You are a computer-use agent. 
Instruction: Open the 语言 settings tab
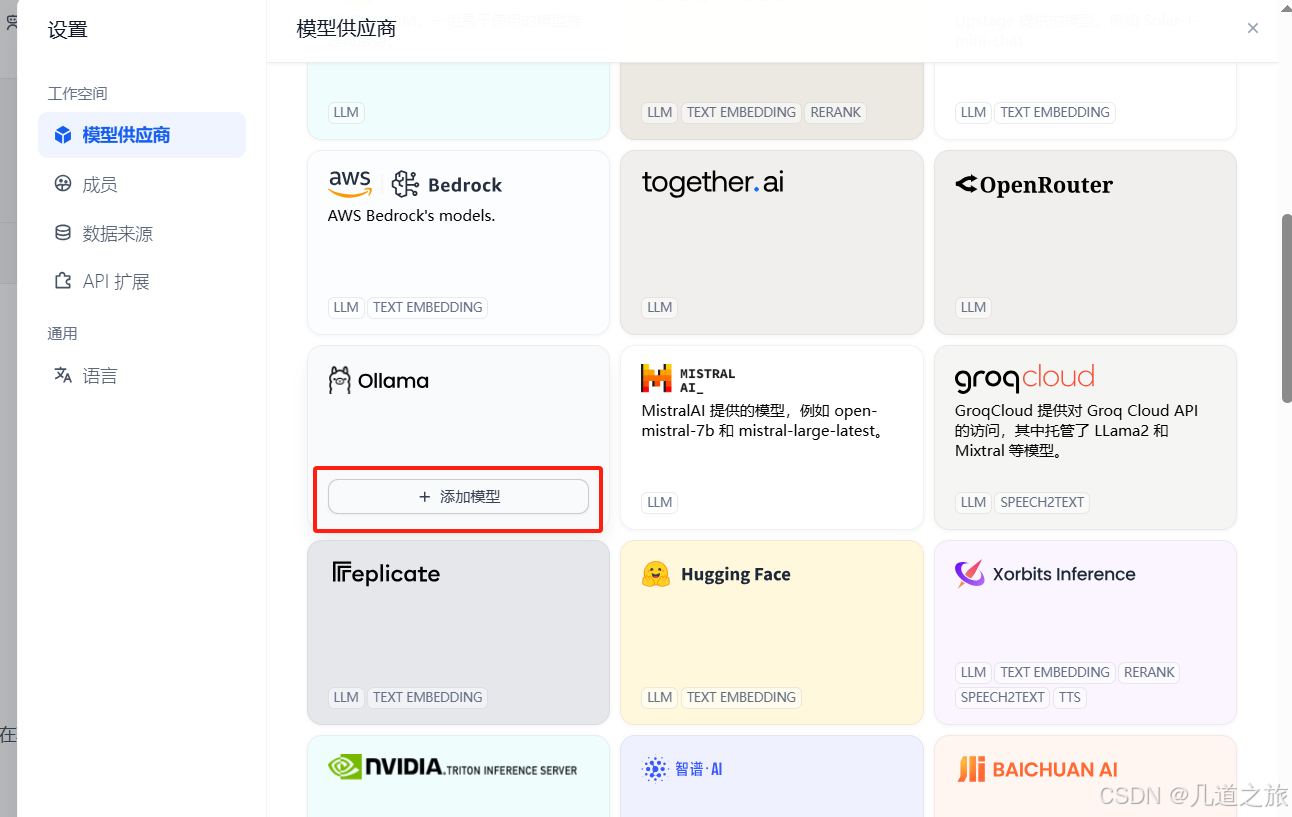pos(142,375)
